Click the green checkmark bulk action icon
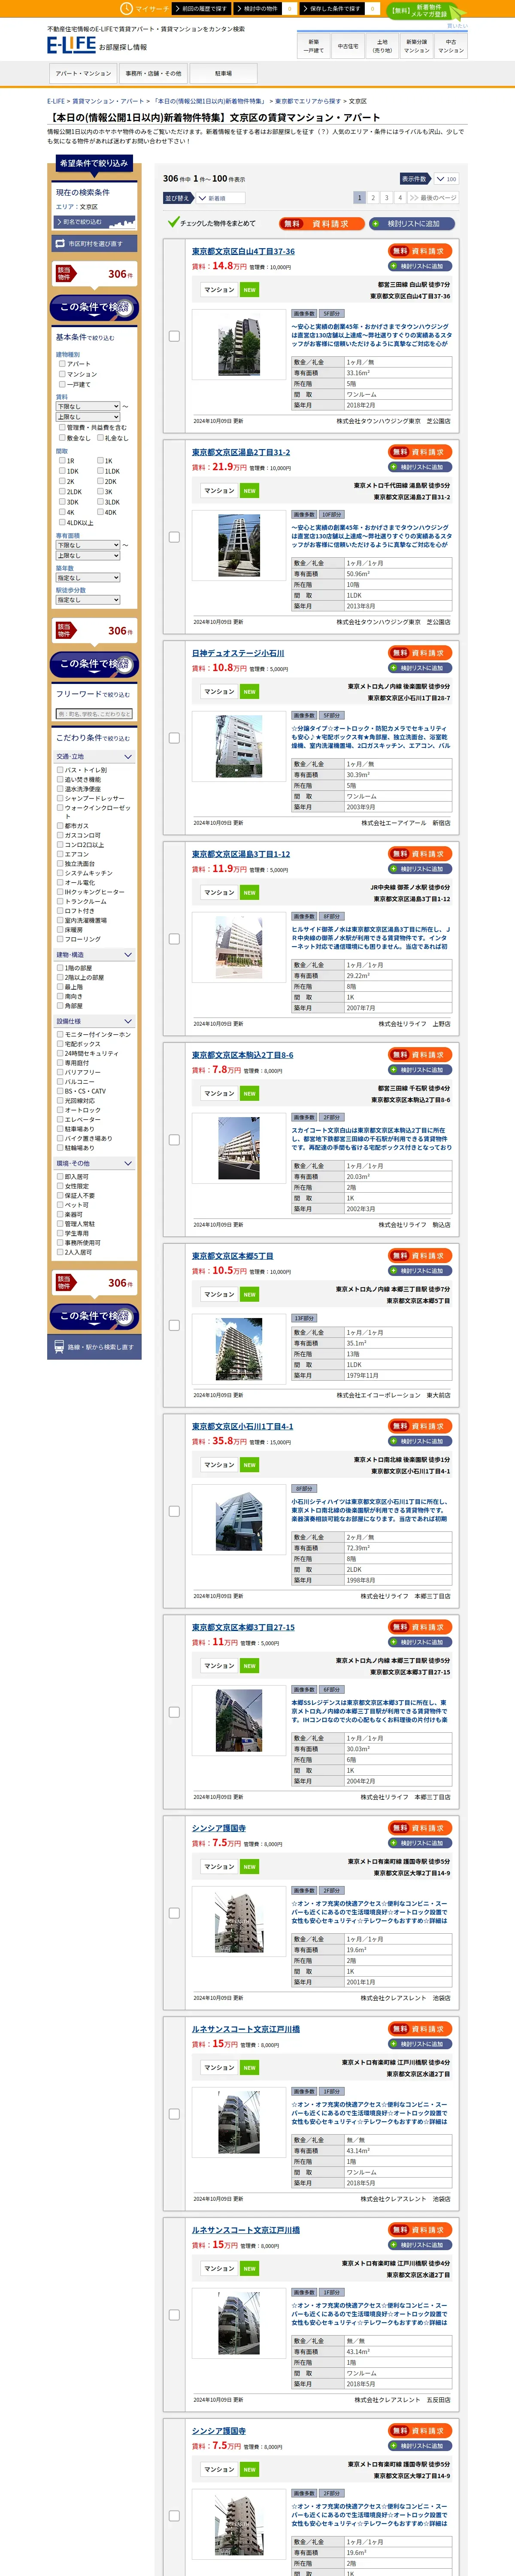The image size is (515, 2576). click(173, 222)
